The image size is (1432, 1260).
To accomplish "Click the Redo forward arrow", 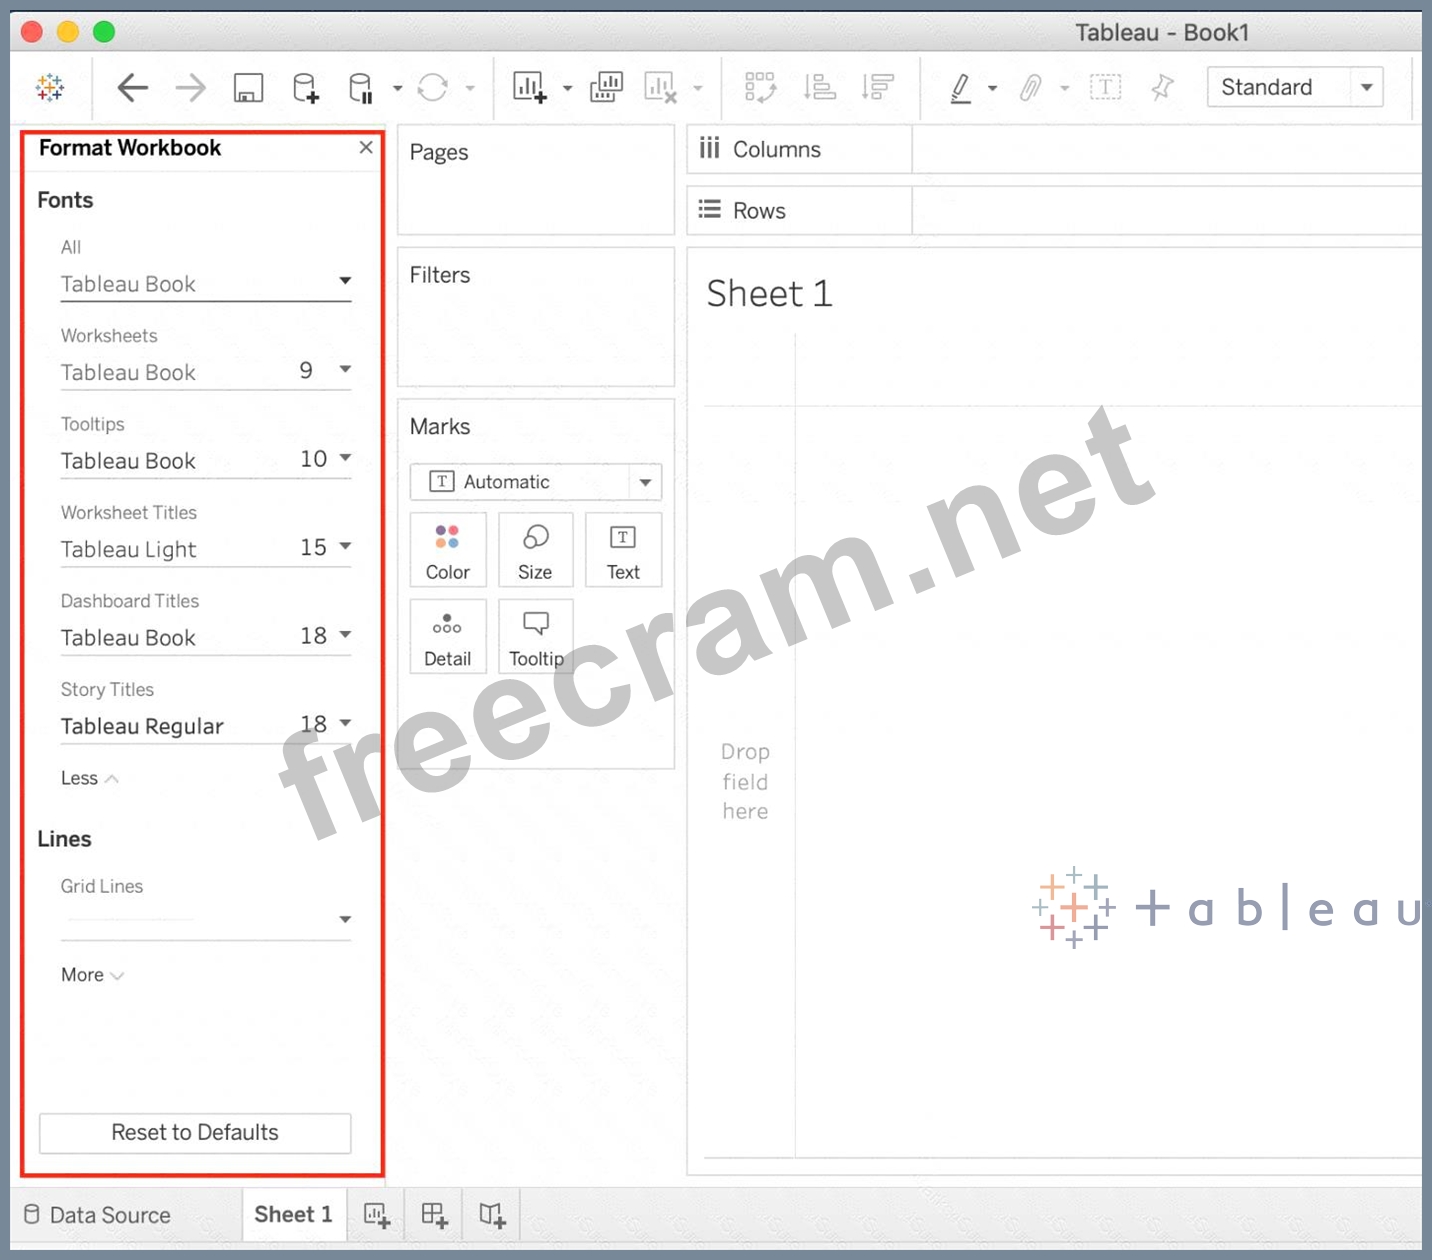I will click(190, 88).
